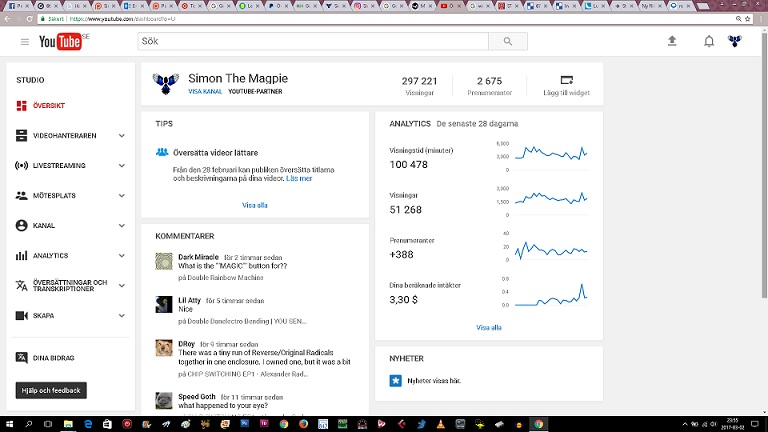Click Visa alla under Analytics
Viewport: 768px width, 432px height.
(489, 327)
